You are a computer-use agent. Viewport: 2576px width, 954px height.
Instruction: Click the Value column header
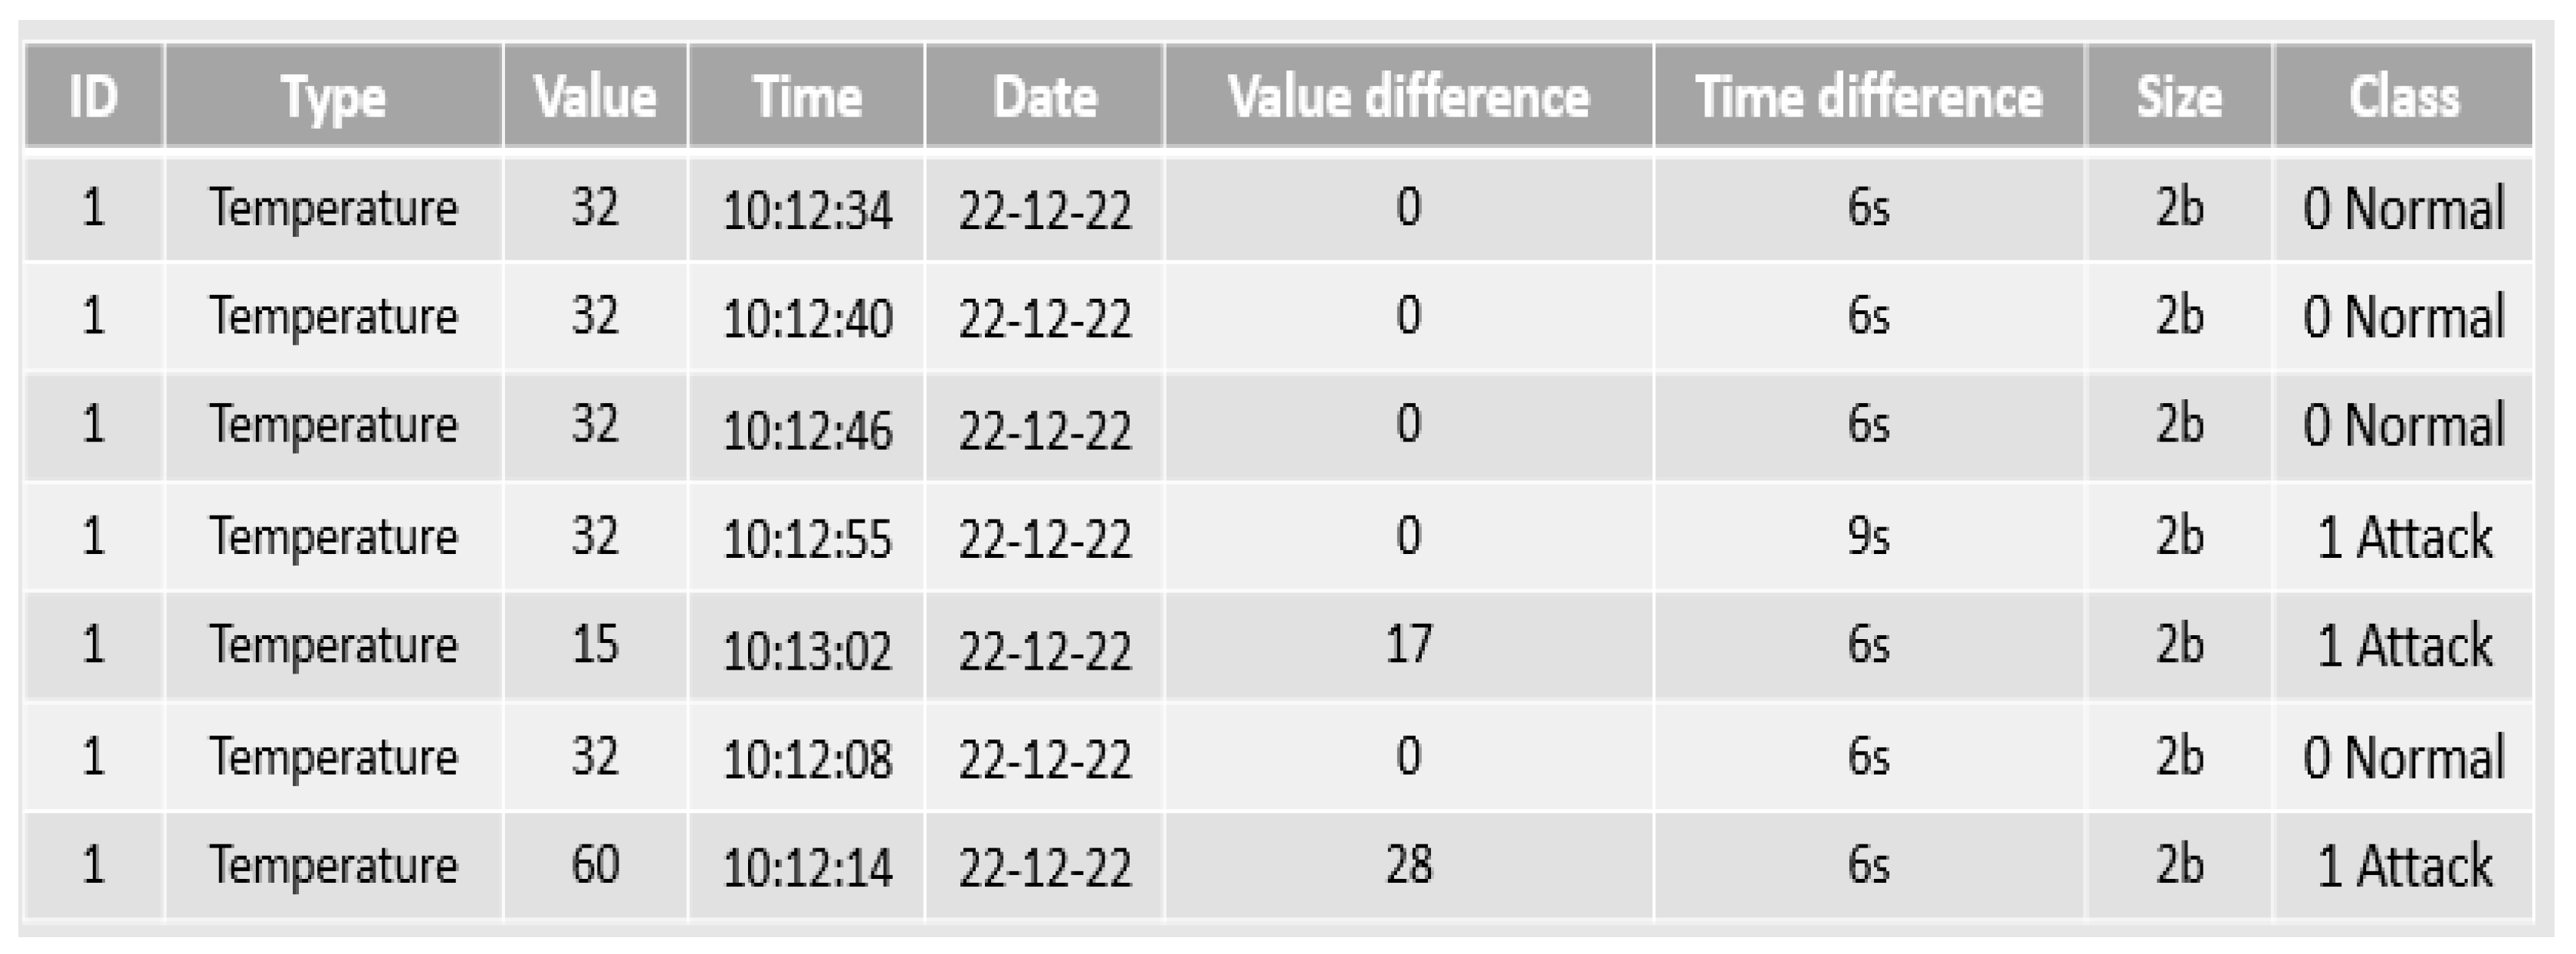click(x=595, y=97)
